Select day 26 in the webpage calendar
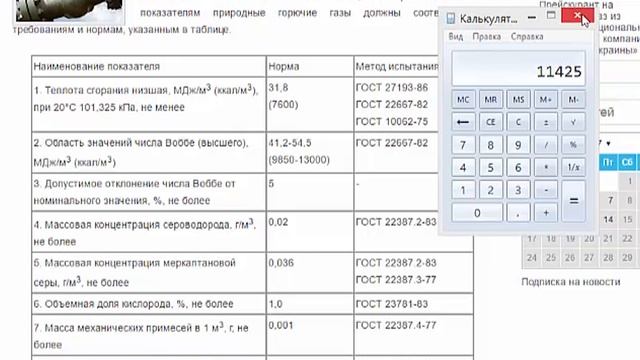 pos(570,258)
